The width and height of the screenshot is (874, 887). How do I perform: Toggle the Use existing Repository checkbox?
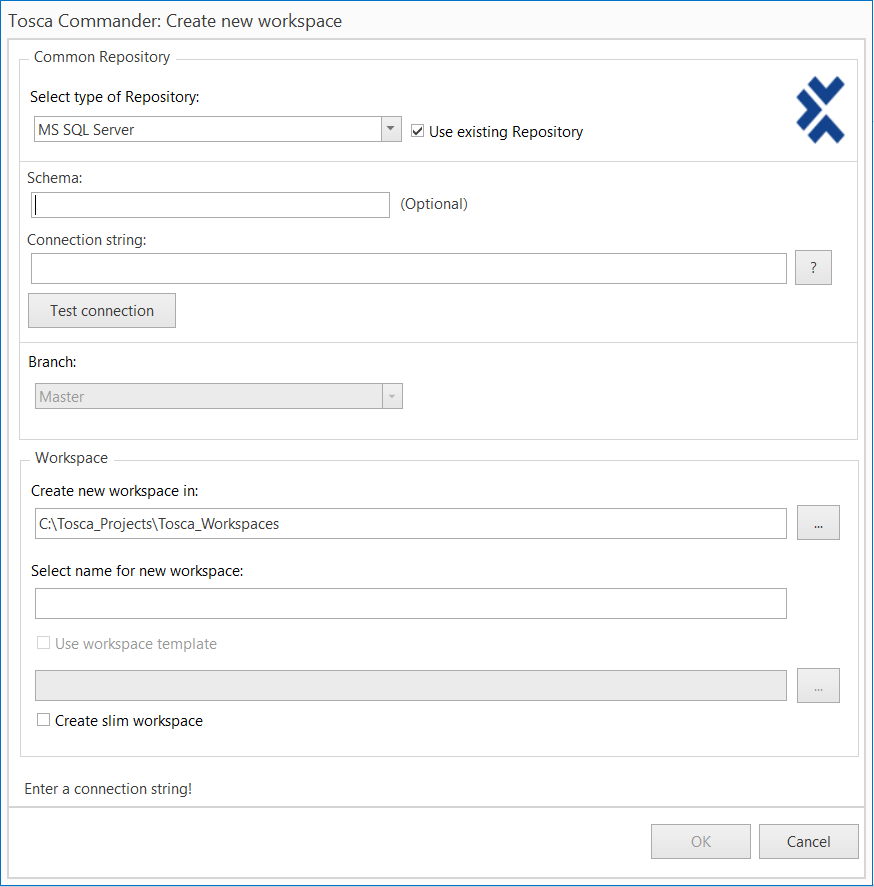418,131
